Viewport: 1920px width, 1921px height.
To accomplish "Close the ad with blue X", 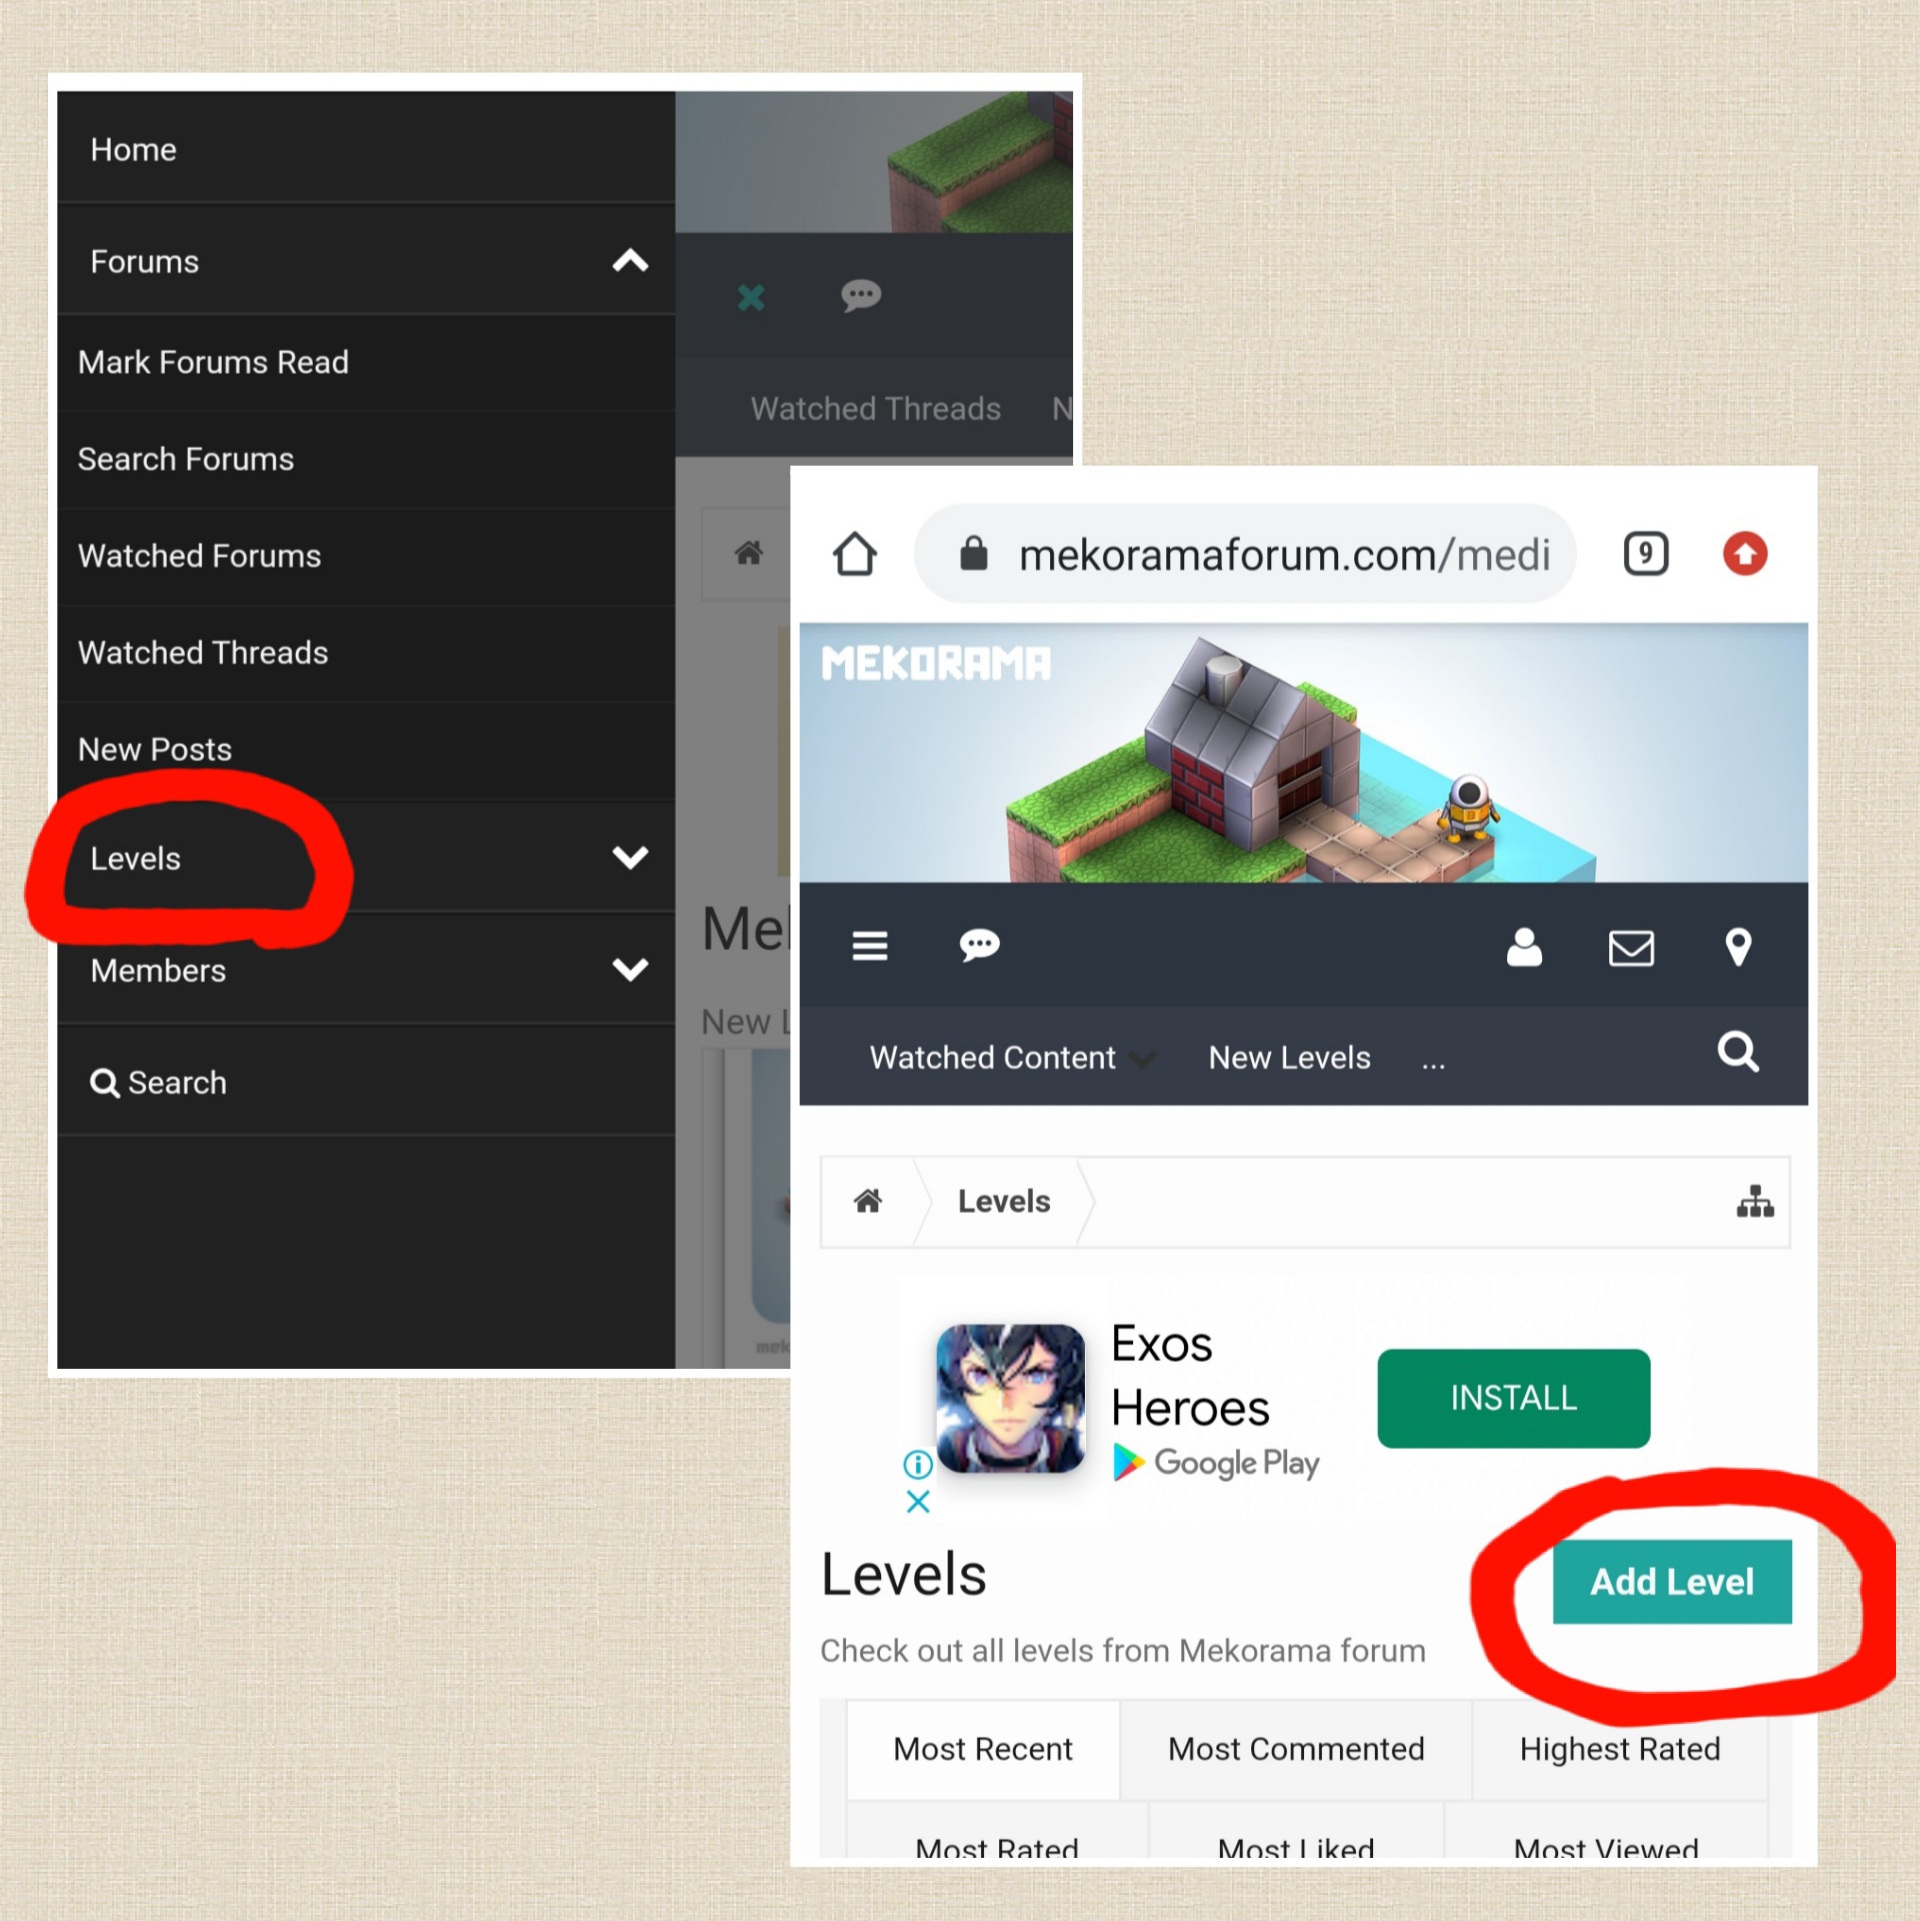I will pos(917,1502).
